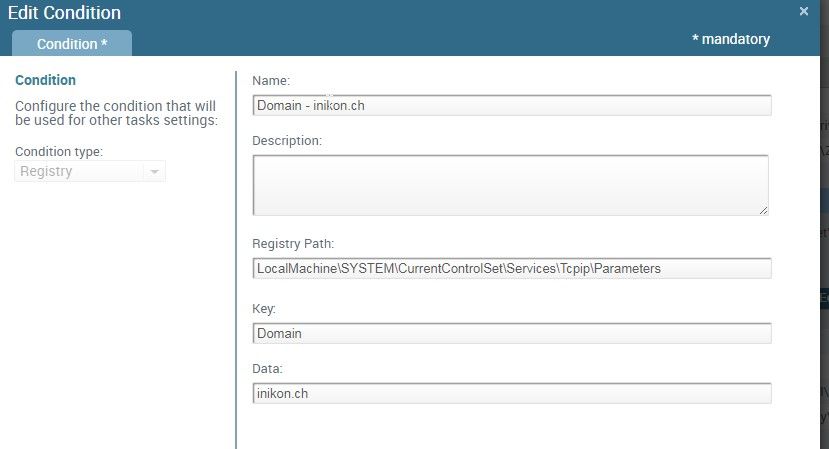This screenshot has width=829, height=449.
Task: Select the Registry Path input field
Action: coord(512,268)
